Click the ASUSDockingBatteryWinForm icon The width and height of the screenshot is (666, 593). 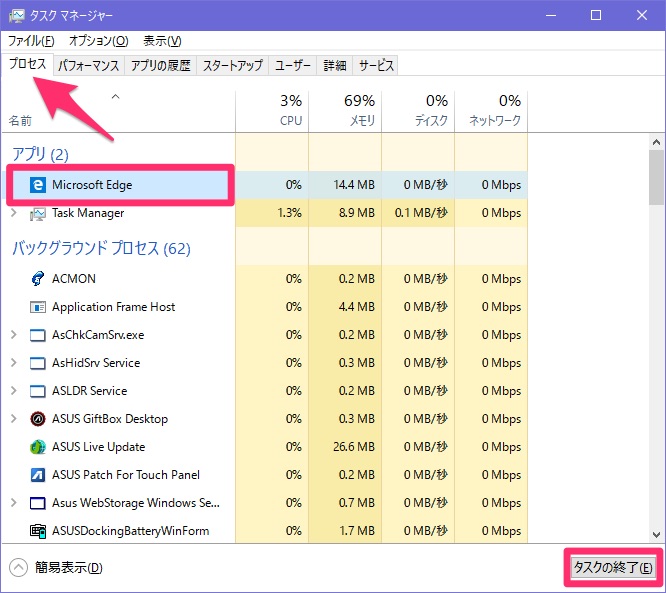click(38, 531)
